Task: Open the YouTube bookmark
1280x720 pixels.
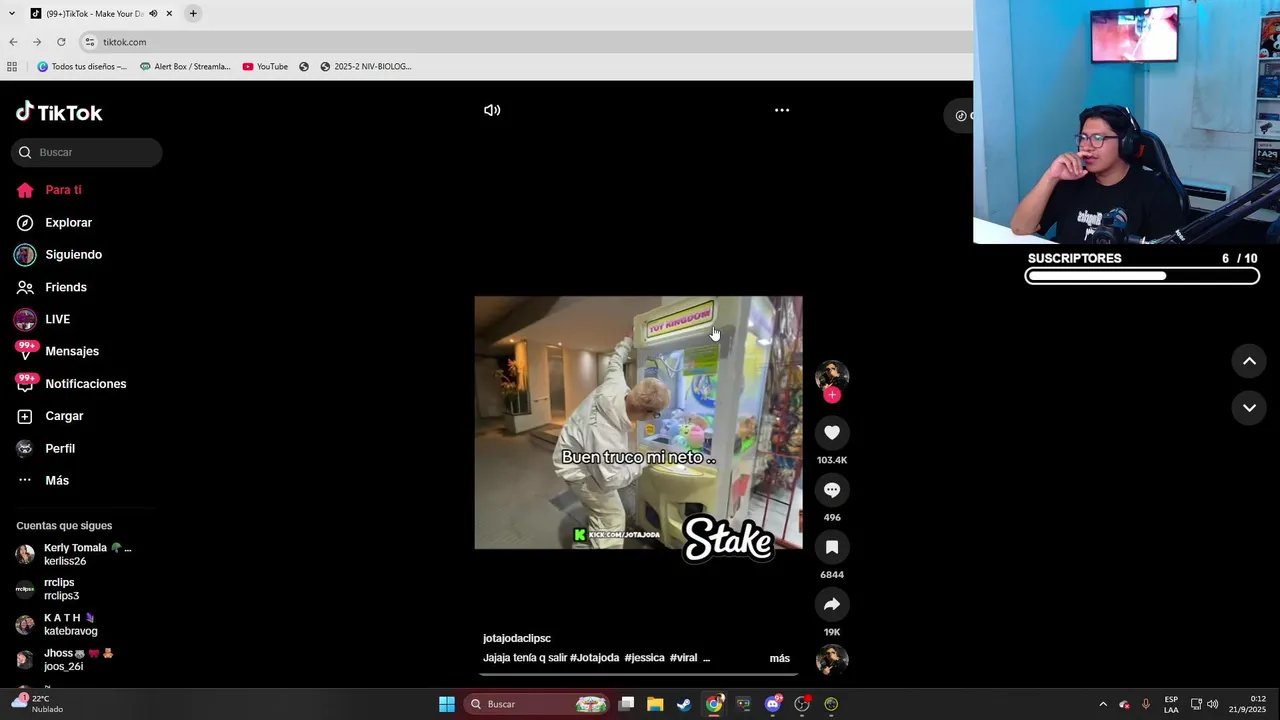Action: pyautogui.click(x=265, y=67)
